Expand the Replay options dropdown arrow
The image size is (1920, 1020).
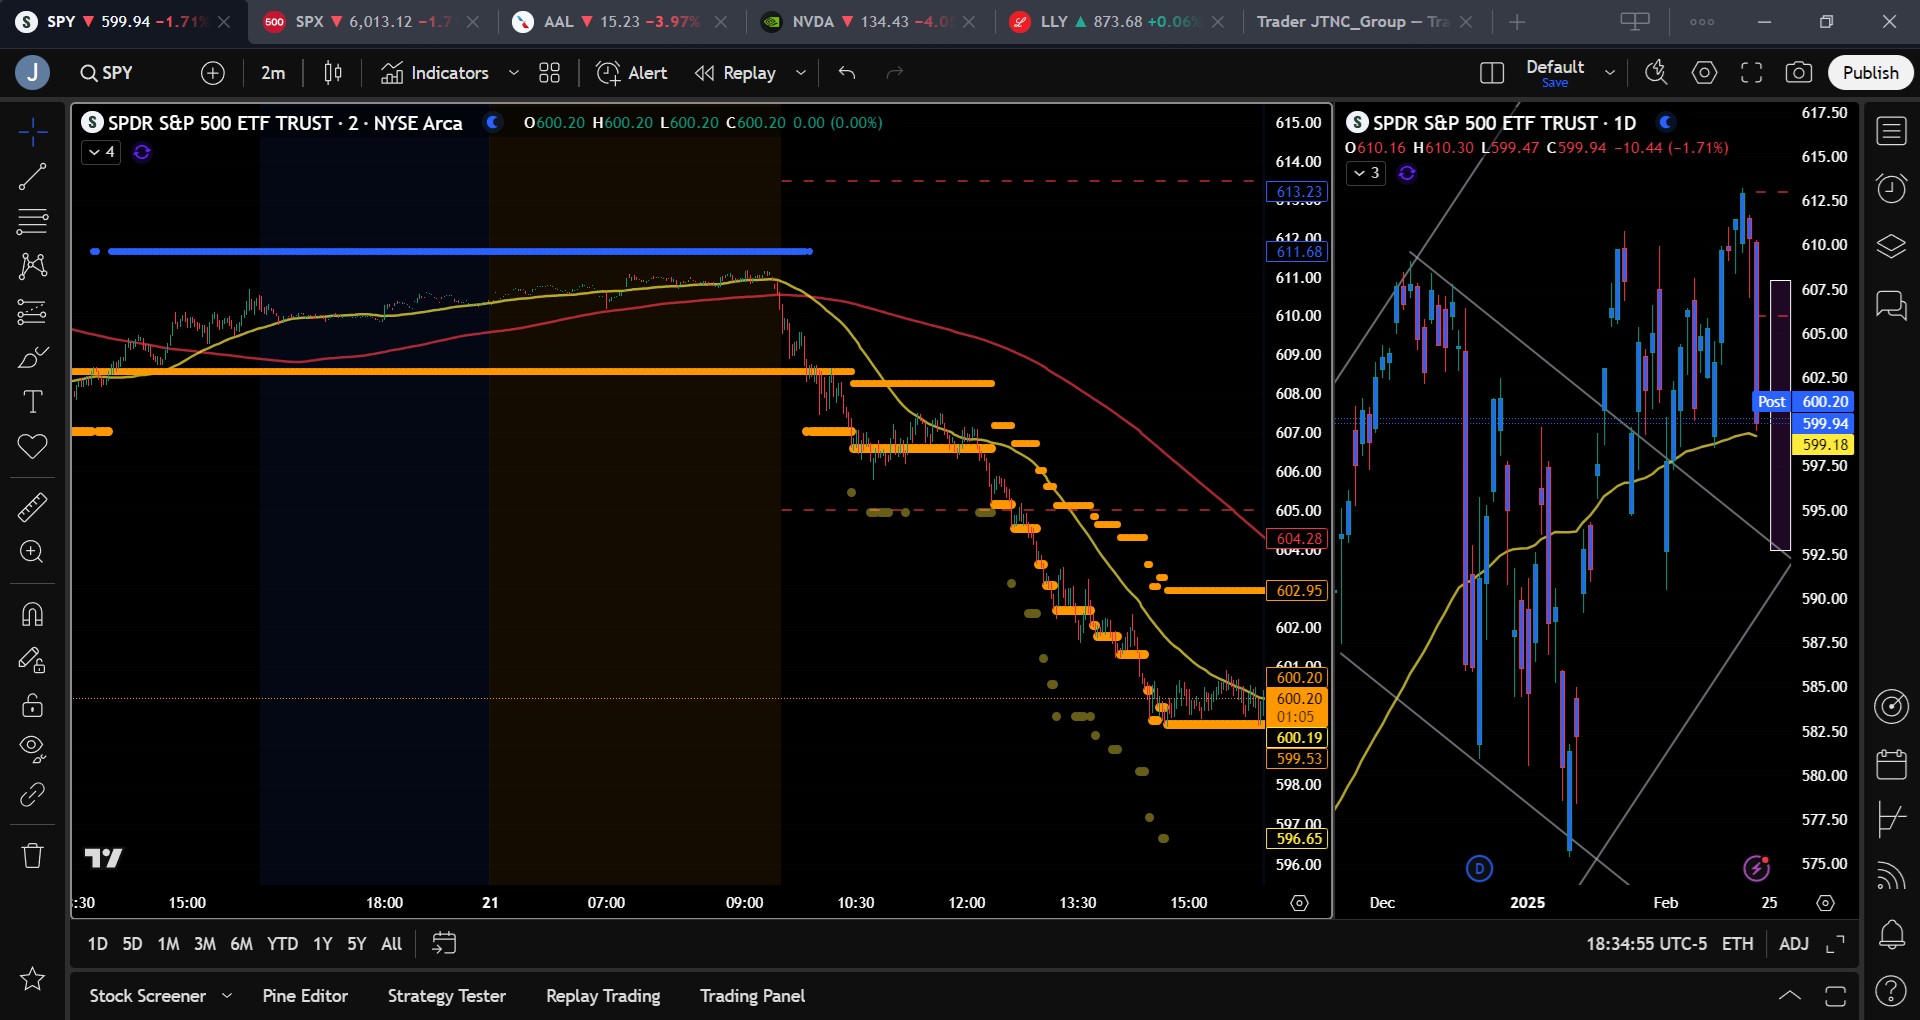click(800, 73)
